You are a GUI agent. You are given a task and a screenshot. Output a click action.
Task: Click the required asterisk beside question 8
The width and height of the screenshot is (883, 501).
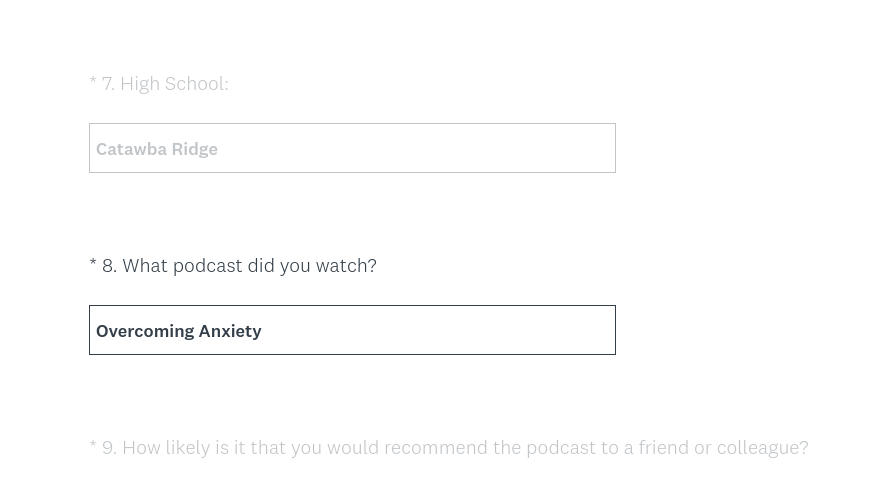point(93,265)
